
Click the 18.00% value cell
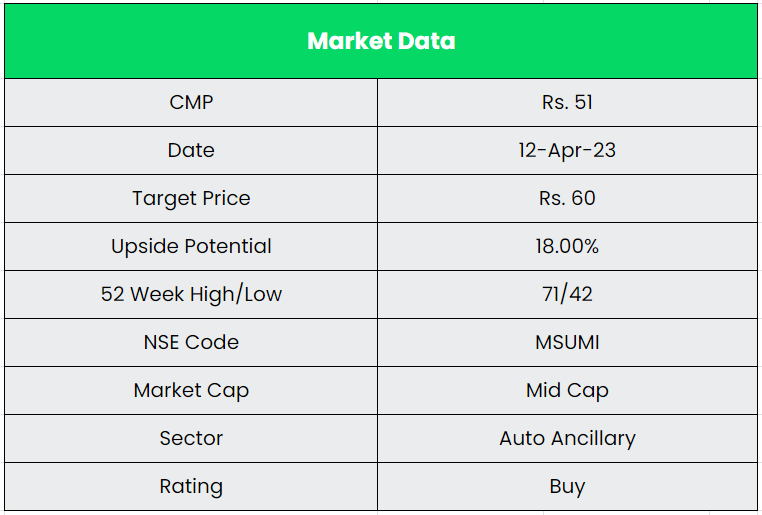(x=567, y=246)
